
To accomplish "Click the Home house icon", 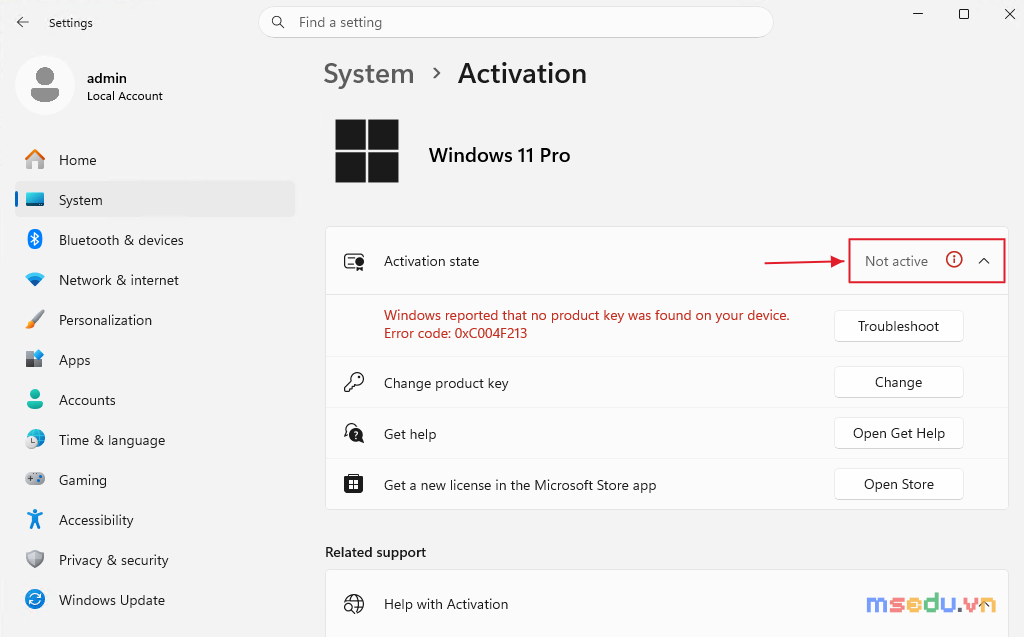I will tap(35, 159).
